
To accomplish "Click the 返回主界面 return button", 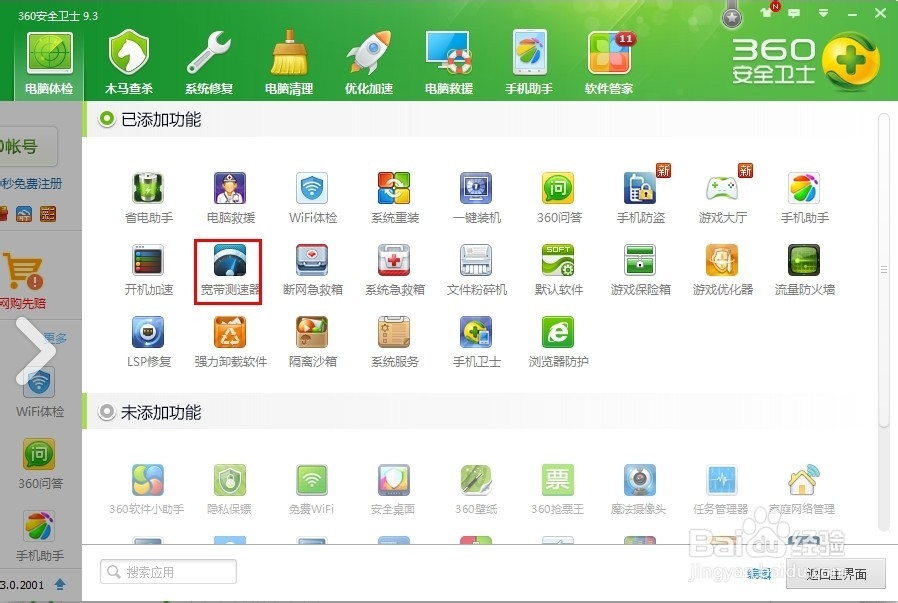I will coord(836,573).
